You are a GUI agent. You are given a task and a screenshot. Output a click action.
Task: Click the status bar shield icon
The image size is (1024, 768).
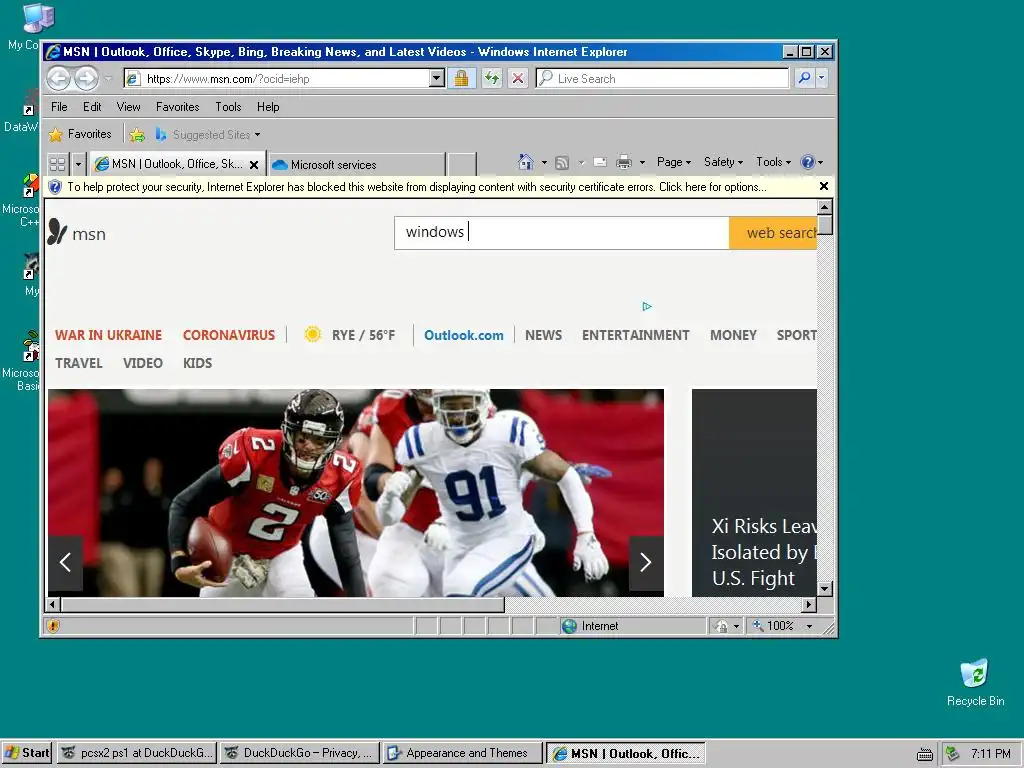(54, 626)
